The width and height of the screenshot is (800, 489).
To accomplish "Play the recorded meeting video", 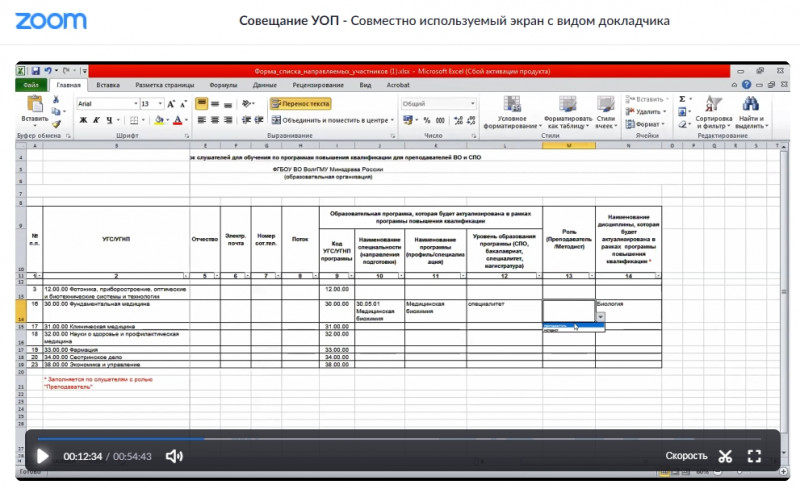I will coord(42,456).
